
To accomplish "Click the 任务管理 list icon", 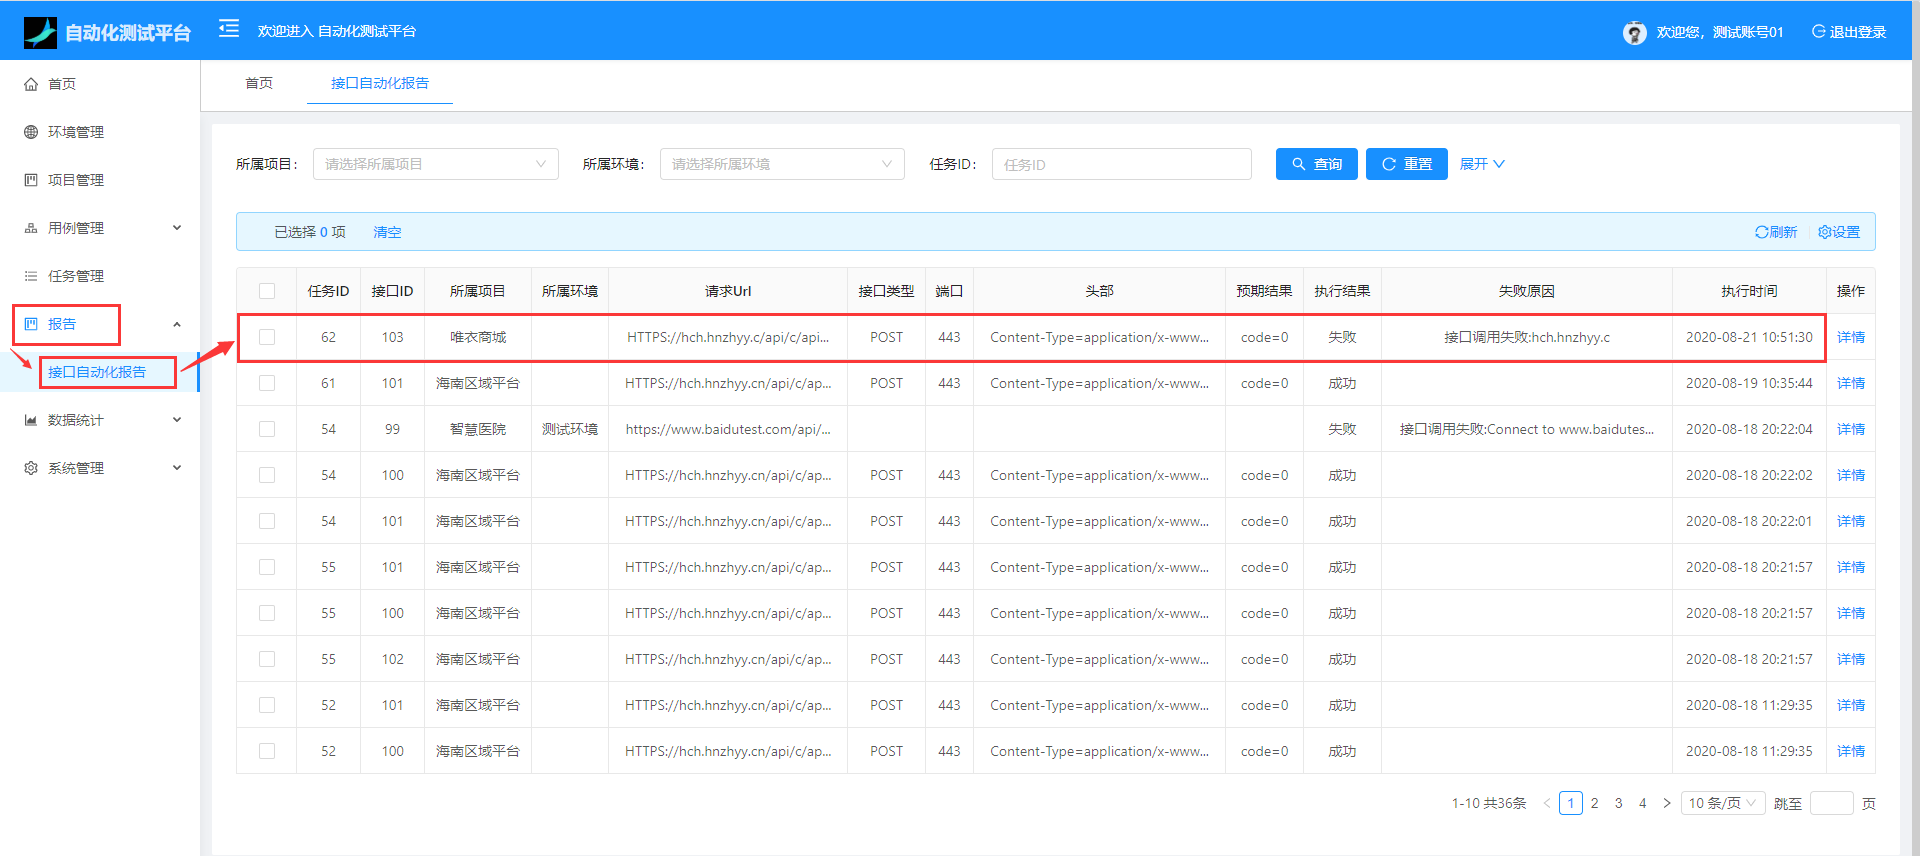I will tap(31, 276).
